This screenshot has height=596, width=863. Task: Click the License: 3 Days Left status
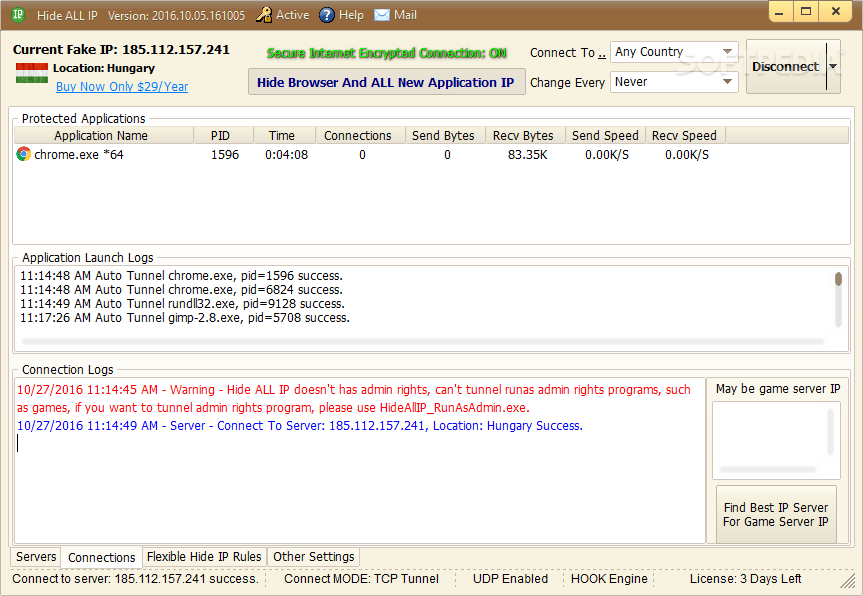coord(745,579)
